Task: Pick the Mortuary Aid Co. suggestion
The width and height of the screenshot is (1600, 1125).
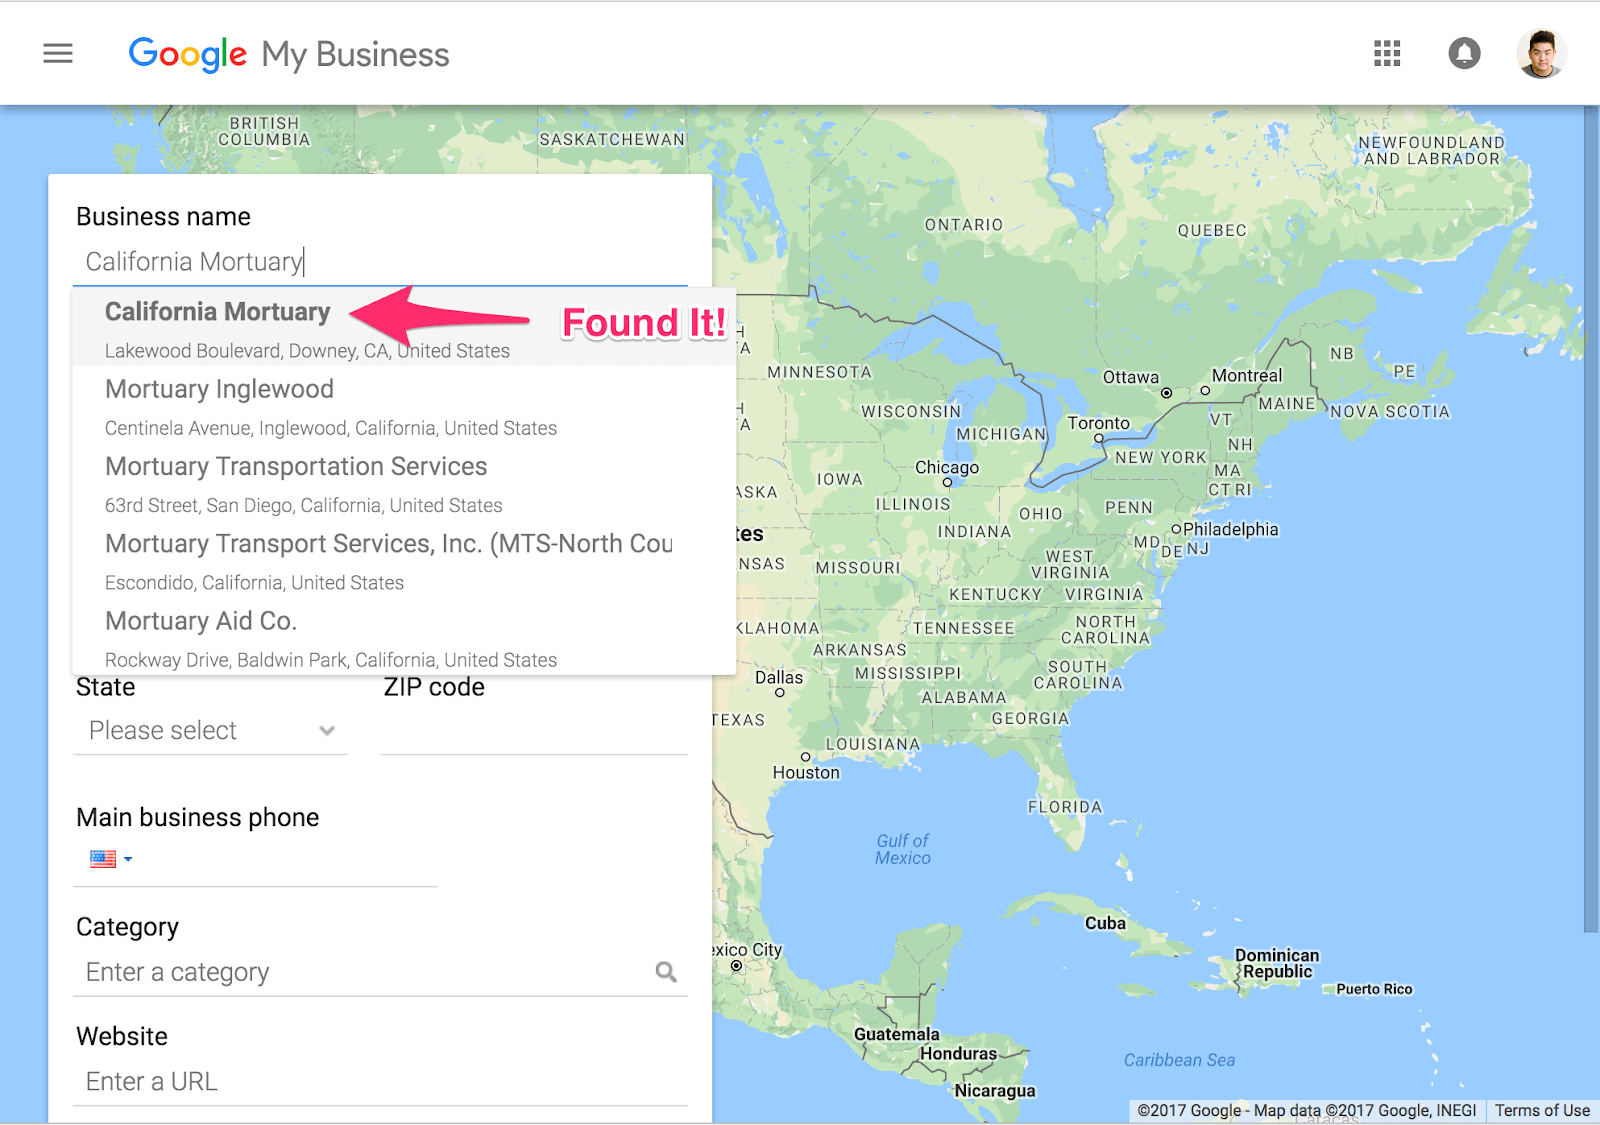Action: (x=404, y=637)
